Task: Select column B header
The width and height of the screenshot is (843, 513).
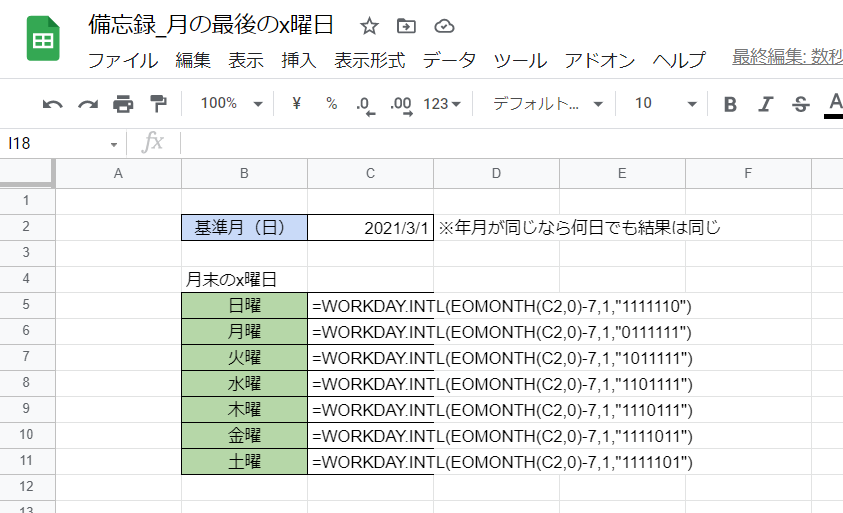Action: tap(244, 174)
